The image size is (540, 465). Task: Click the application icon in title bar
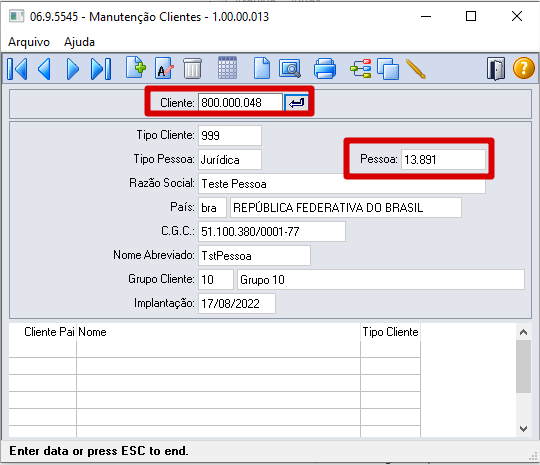(x=17, y=16)
